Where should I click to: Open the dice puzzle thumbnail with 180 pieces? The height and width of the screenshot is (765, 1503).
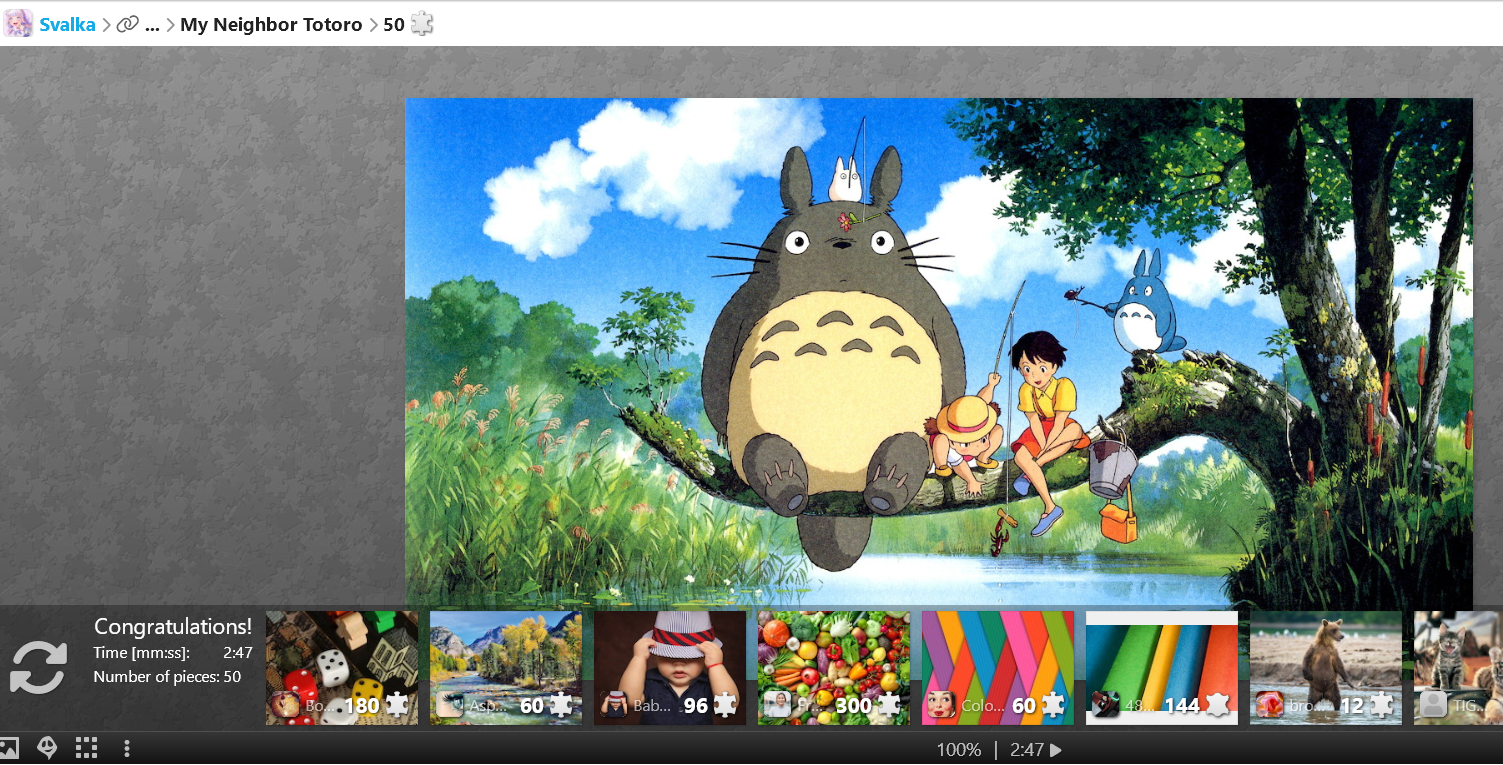342,668
